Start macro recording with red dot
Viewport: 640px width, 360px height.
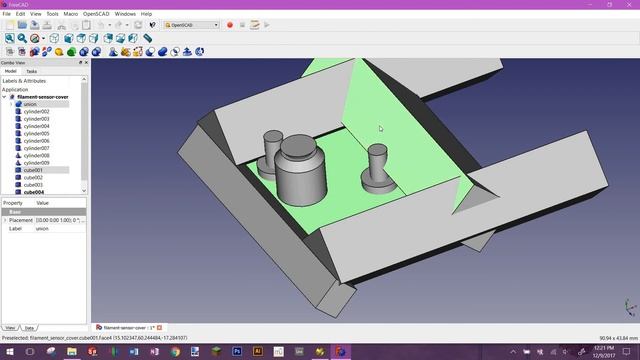click(230, 25)
